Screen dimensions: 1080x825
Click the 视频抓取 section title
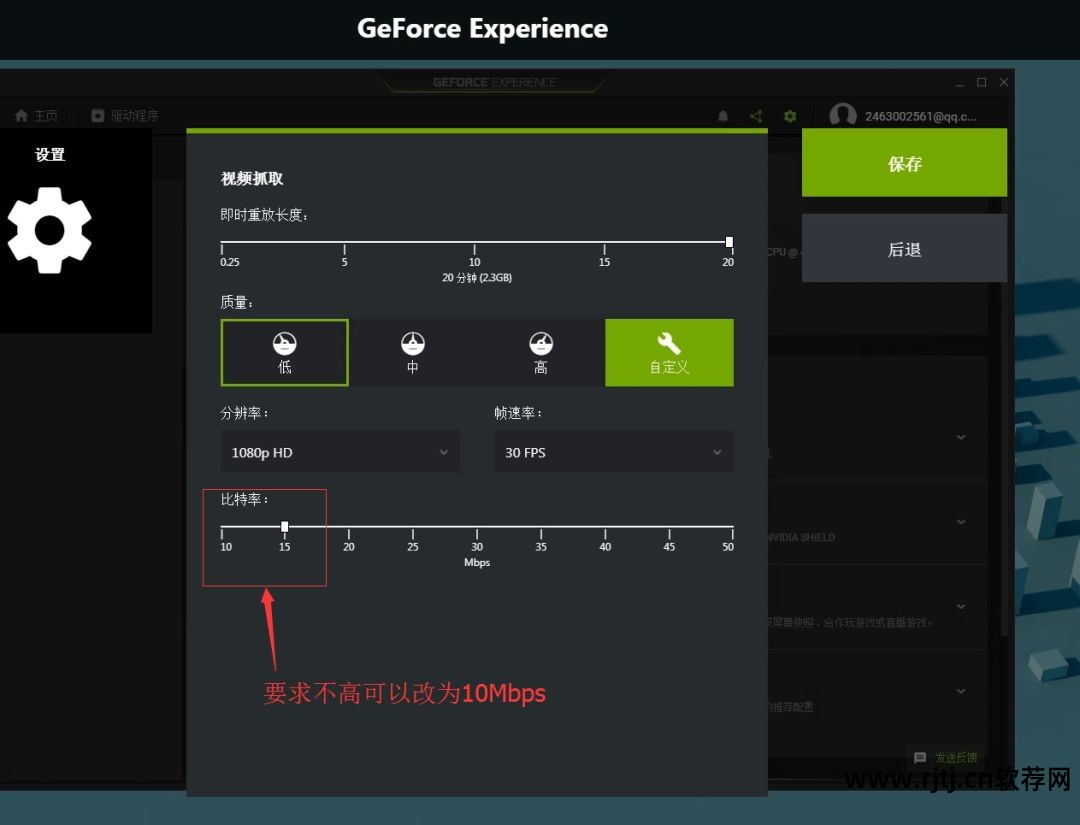(x=251, y=179)
